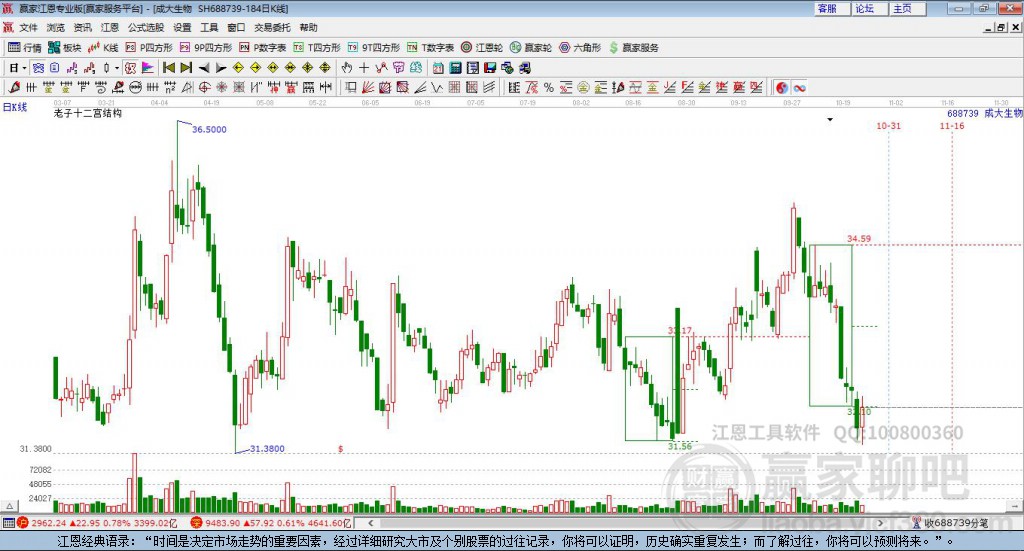Toggle the infinity symbol icon
The image size is (1024, 551).
tap(799, 87)
